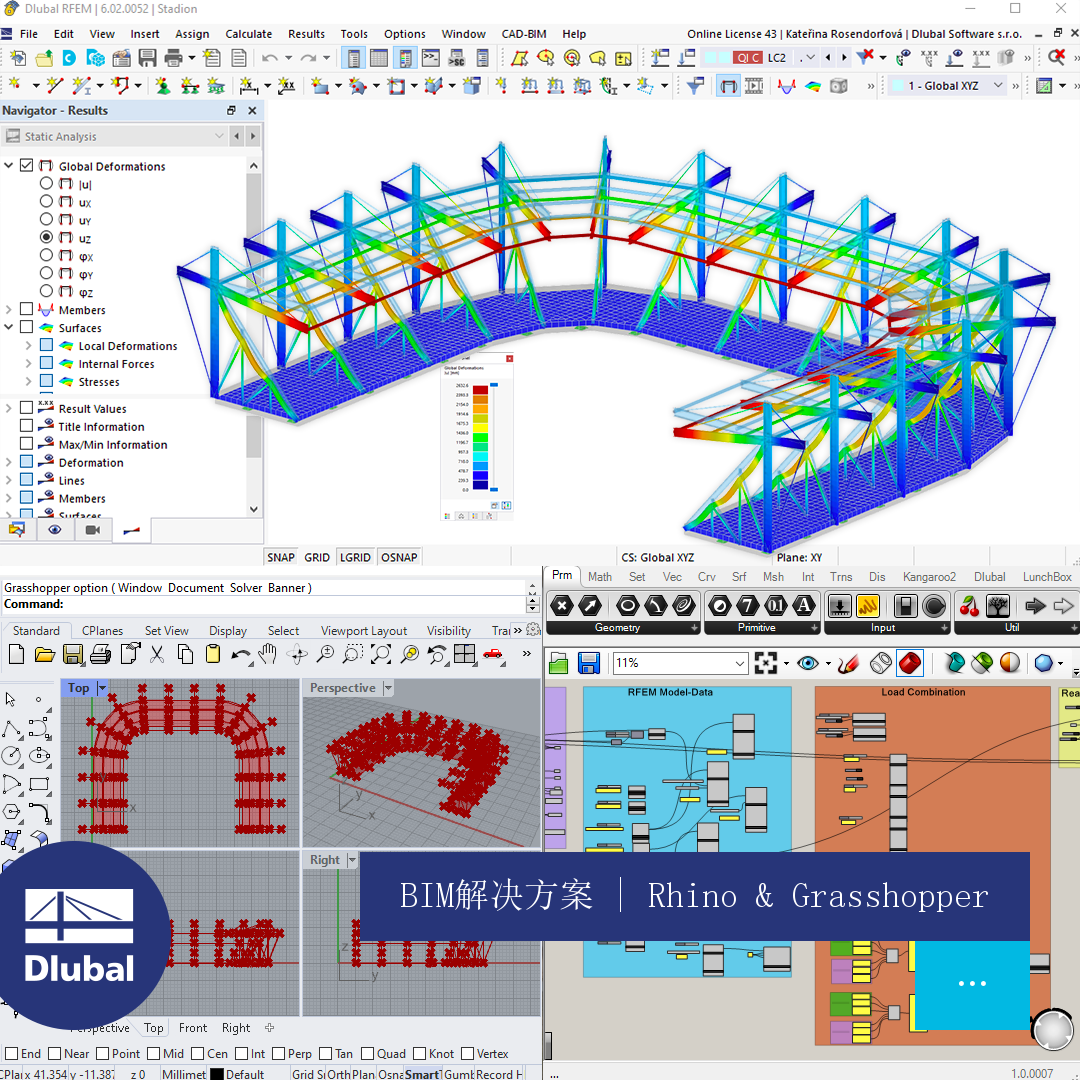
Task: Click Rhino Undo arrow icon
Action: (240, 654)
